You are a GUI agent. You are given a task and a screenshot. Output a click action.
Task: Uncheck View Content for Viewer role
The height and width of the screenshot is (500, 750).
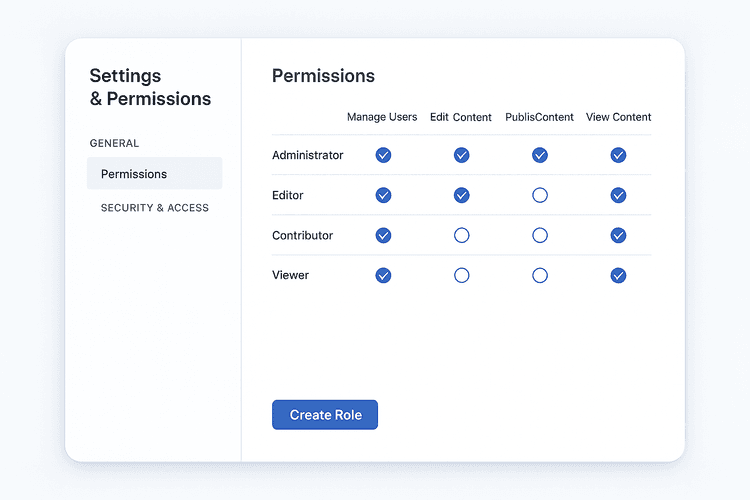click(x=618, y=275)
